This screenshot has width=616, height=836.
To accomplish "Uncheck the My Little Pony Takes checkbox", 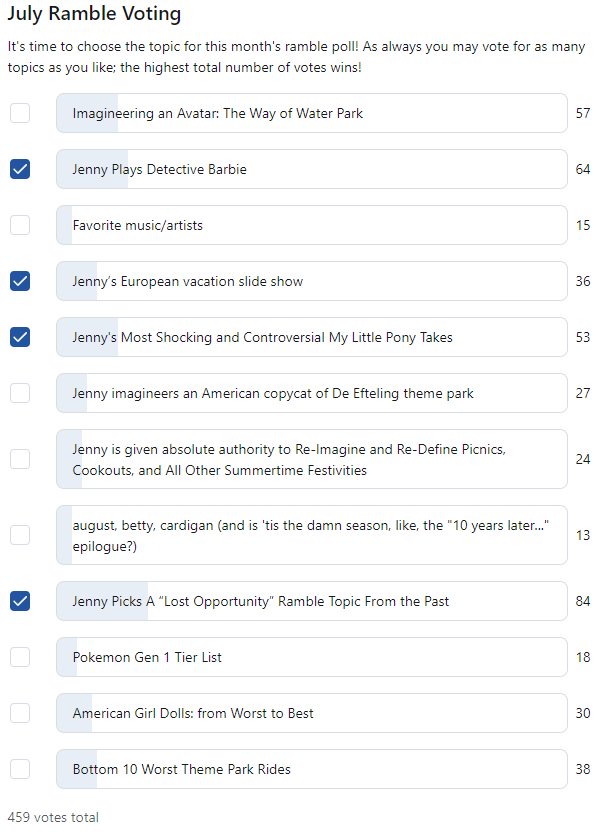I will point(20,337).
